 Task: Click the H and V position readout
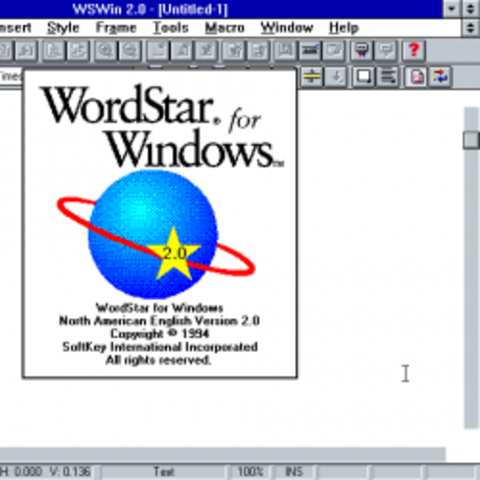click(45, 472)
